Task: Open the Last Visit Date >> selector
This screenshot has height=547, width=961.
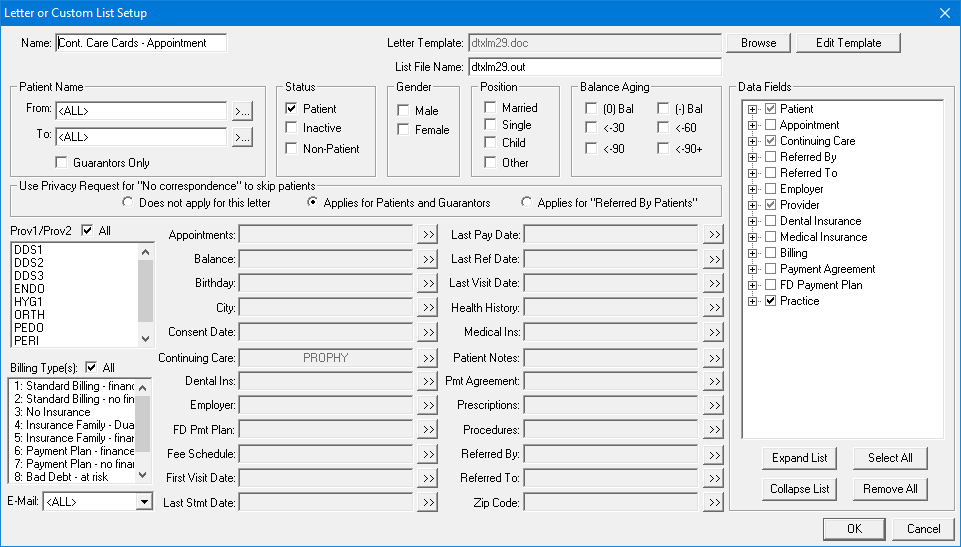Action: (712, 284)
